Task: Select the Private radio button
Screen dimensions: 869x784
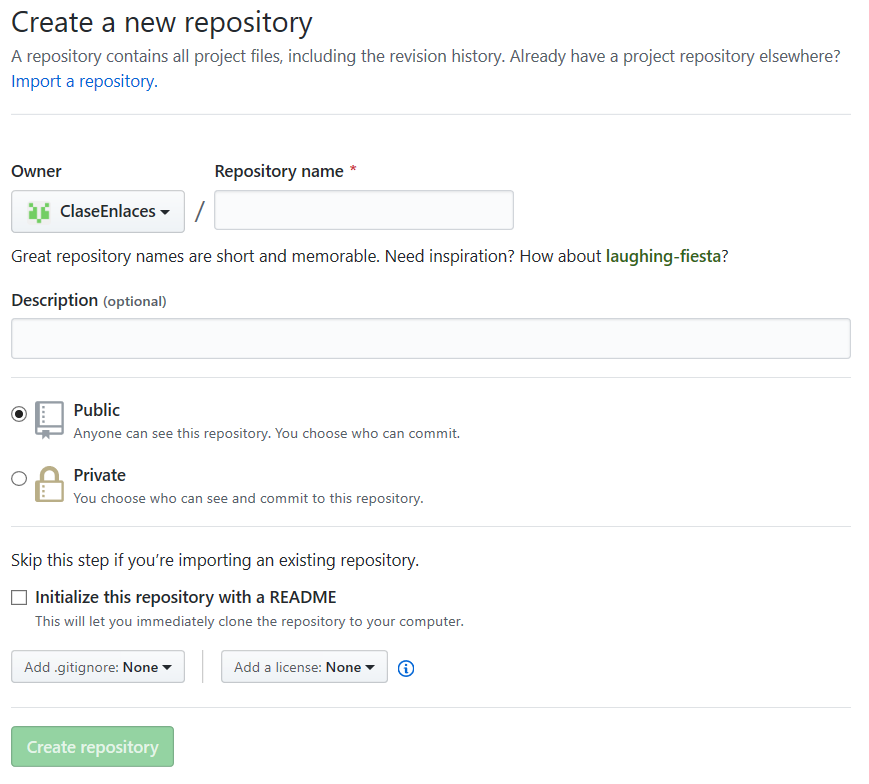Action: pyautogui.click(x=19, y=478)
